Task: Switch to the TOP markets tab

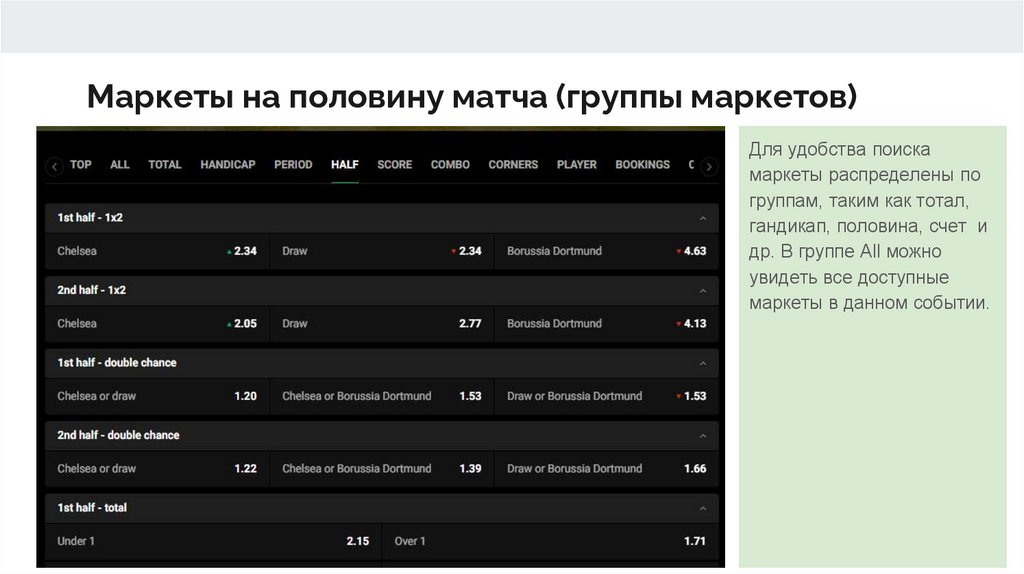Action: pos(81,165)
